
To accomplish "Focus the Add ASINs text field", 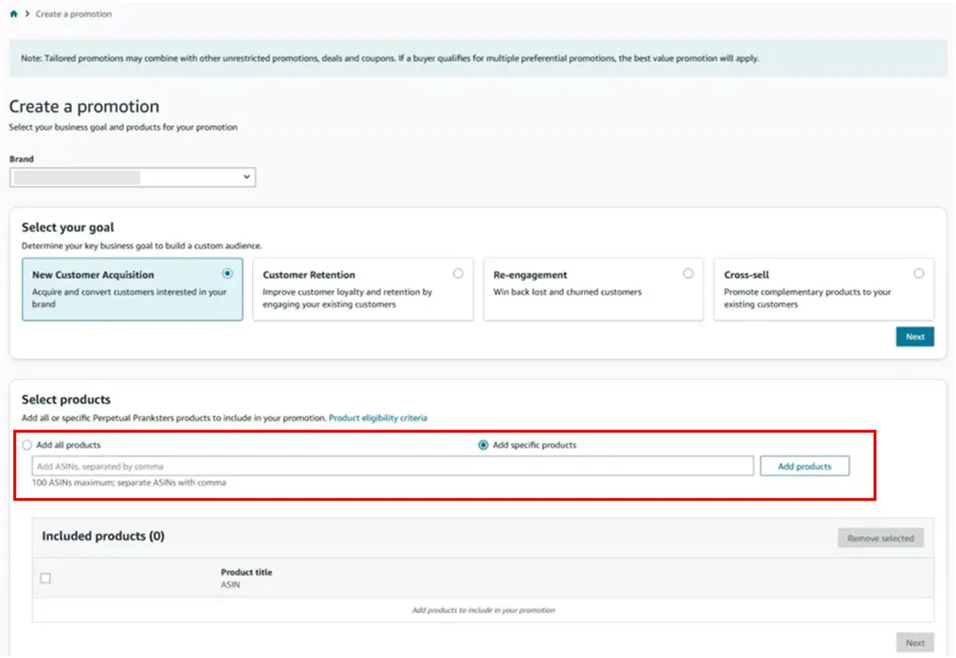I will (x=392, y=466).
